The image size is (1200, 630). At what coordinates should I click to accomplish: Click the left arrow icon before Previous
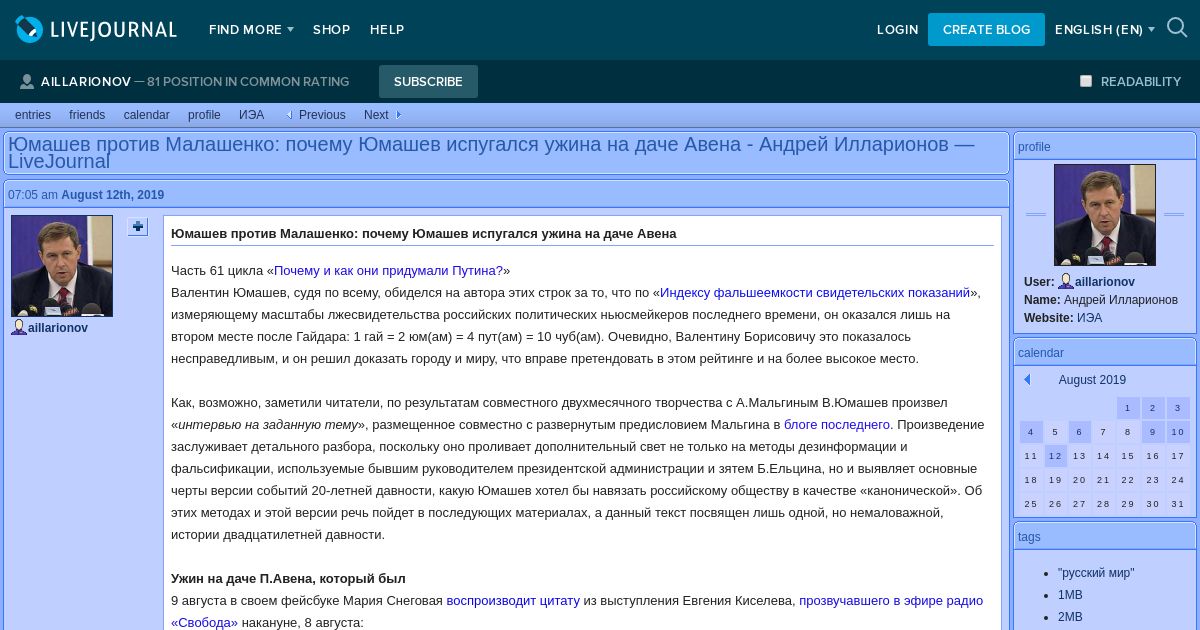[x=289, y=115]
